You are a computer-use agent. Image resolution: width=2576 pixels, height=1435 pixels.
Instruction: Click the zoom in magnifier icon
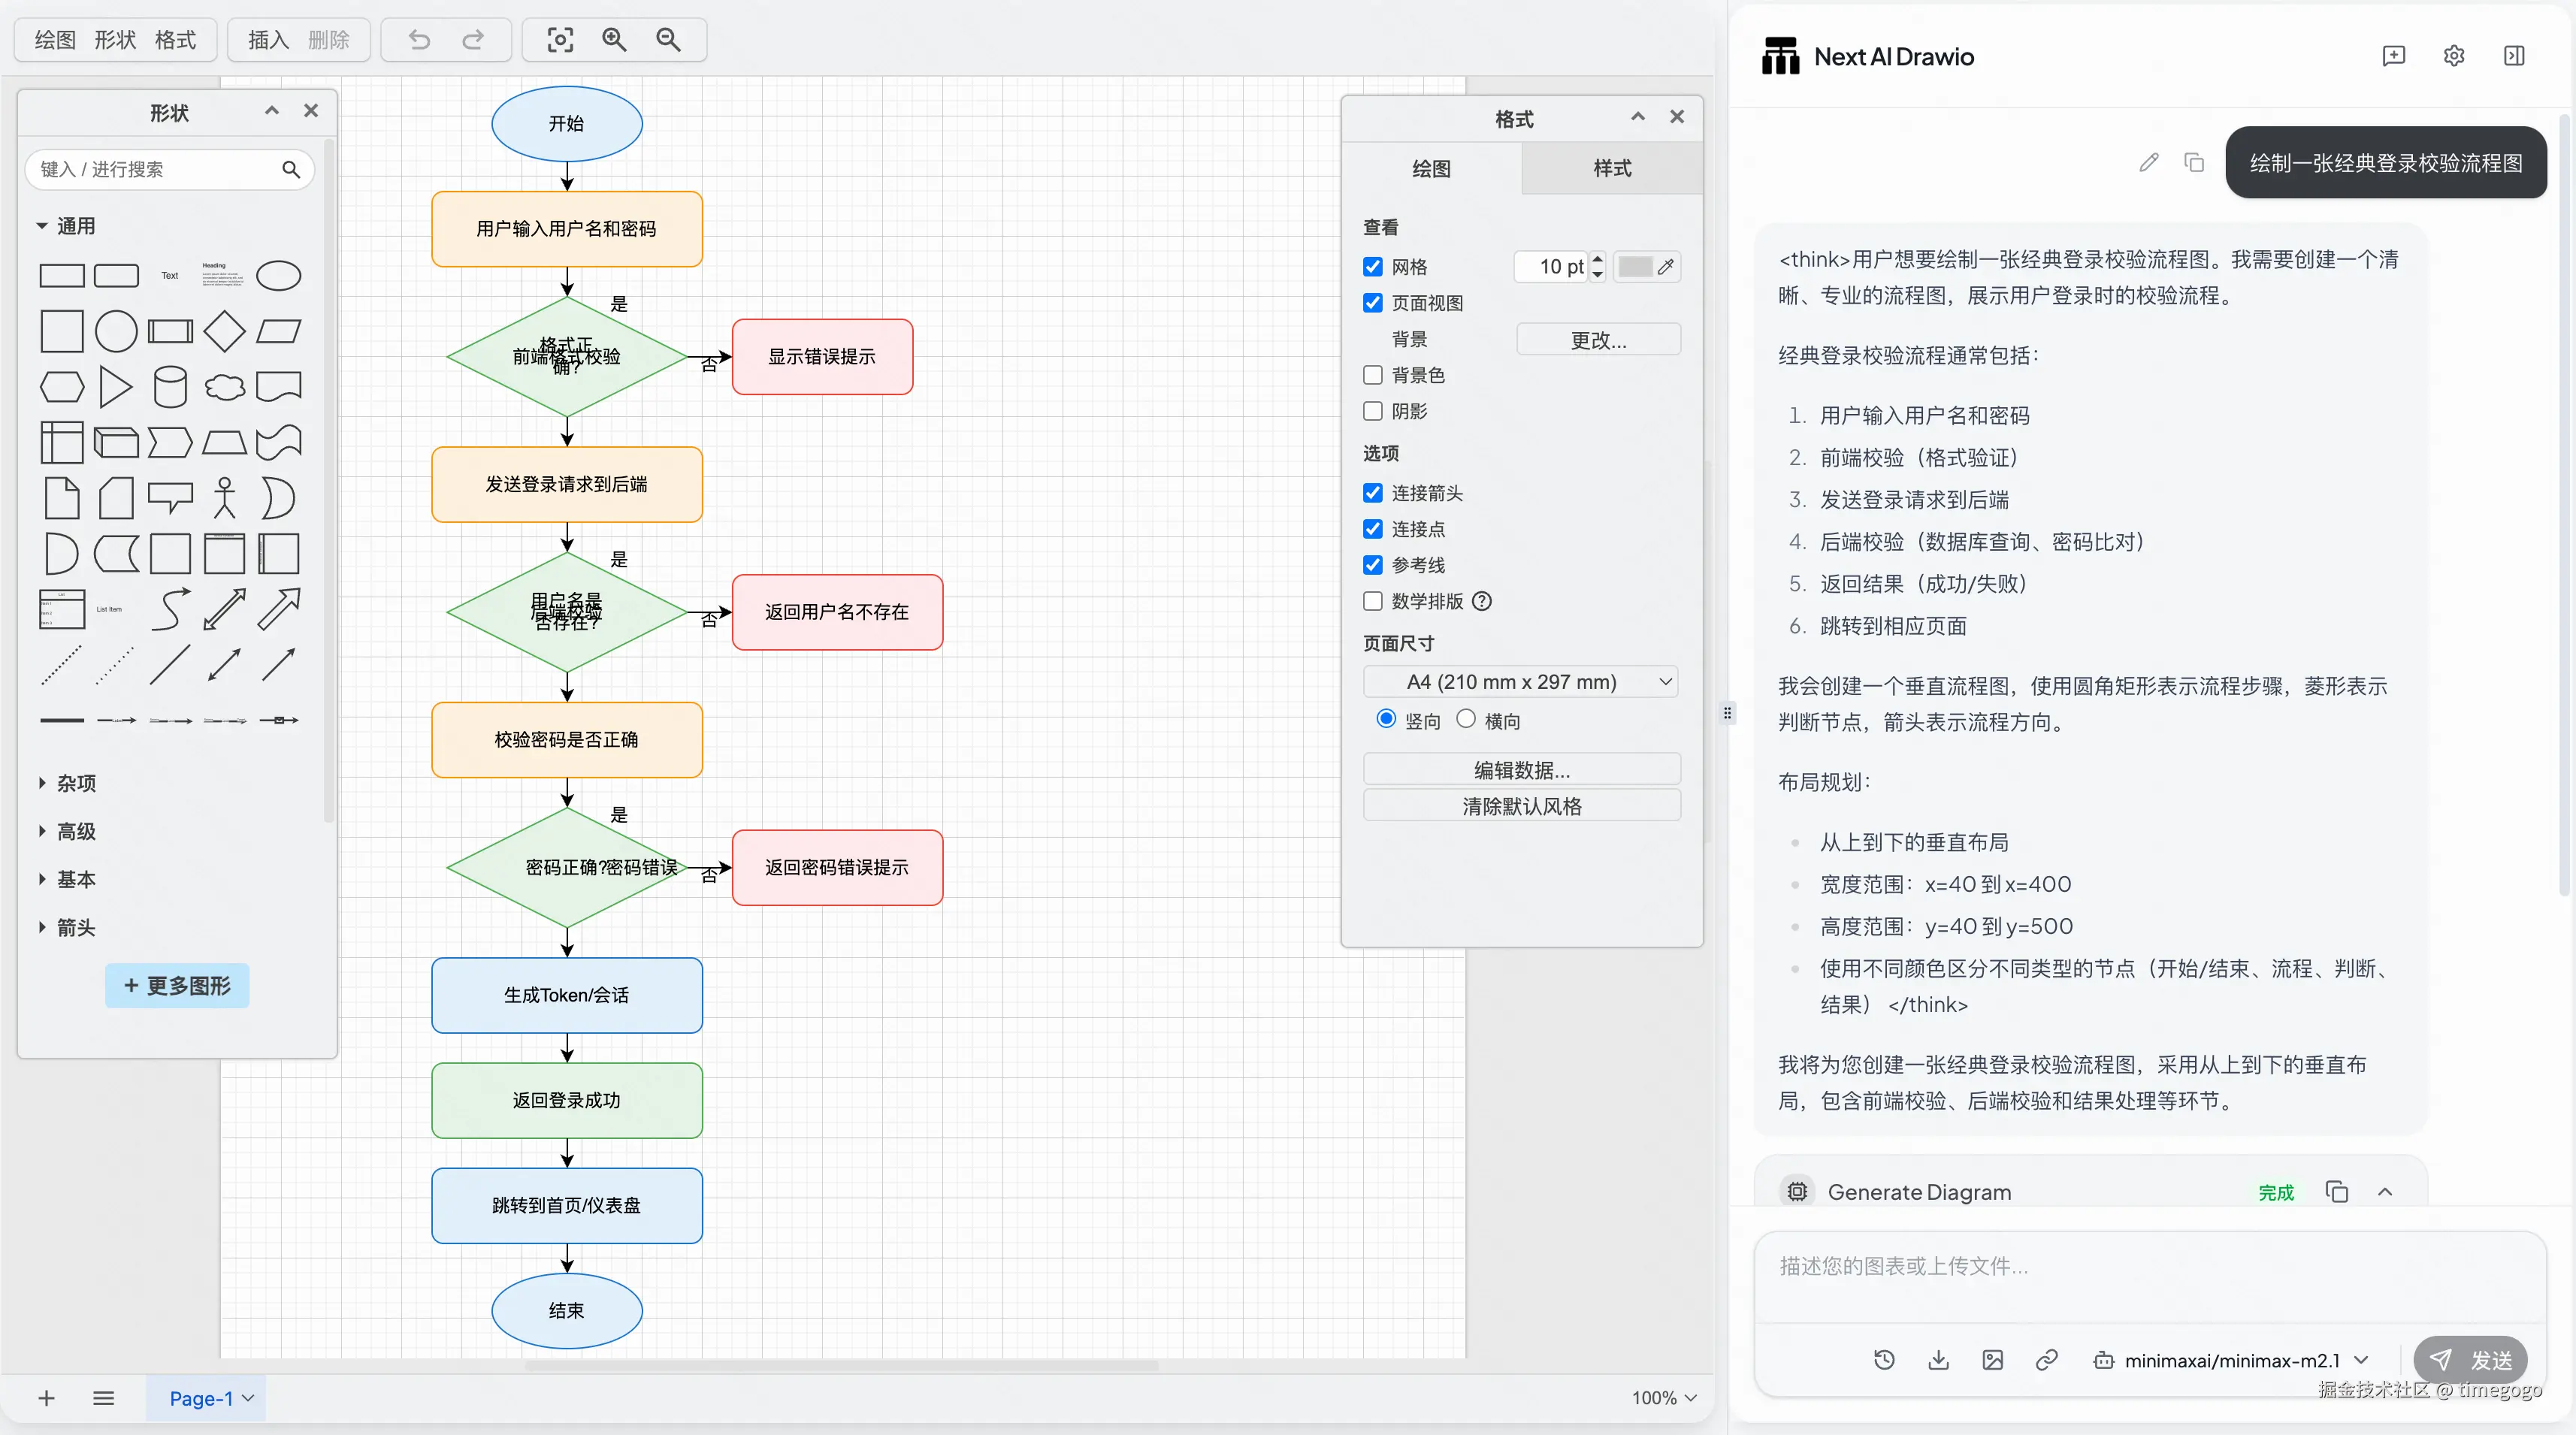[x=614, y=40]
